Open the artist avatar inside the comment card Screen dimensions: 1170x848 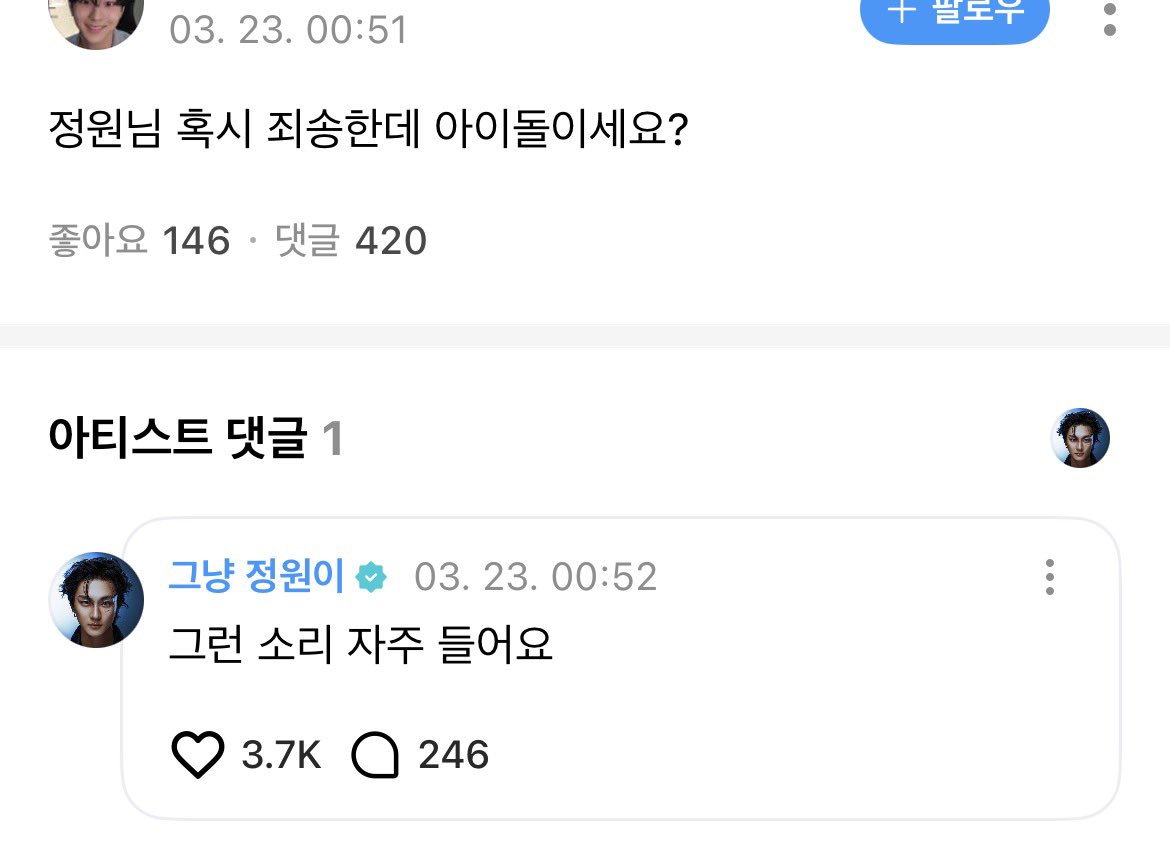coord(96,600)
